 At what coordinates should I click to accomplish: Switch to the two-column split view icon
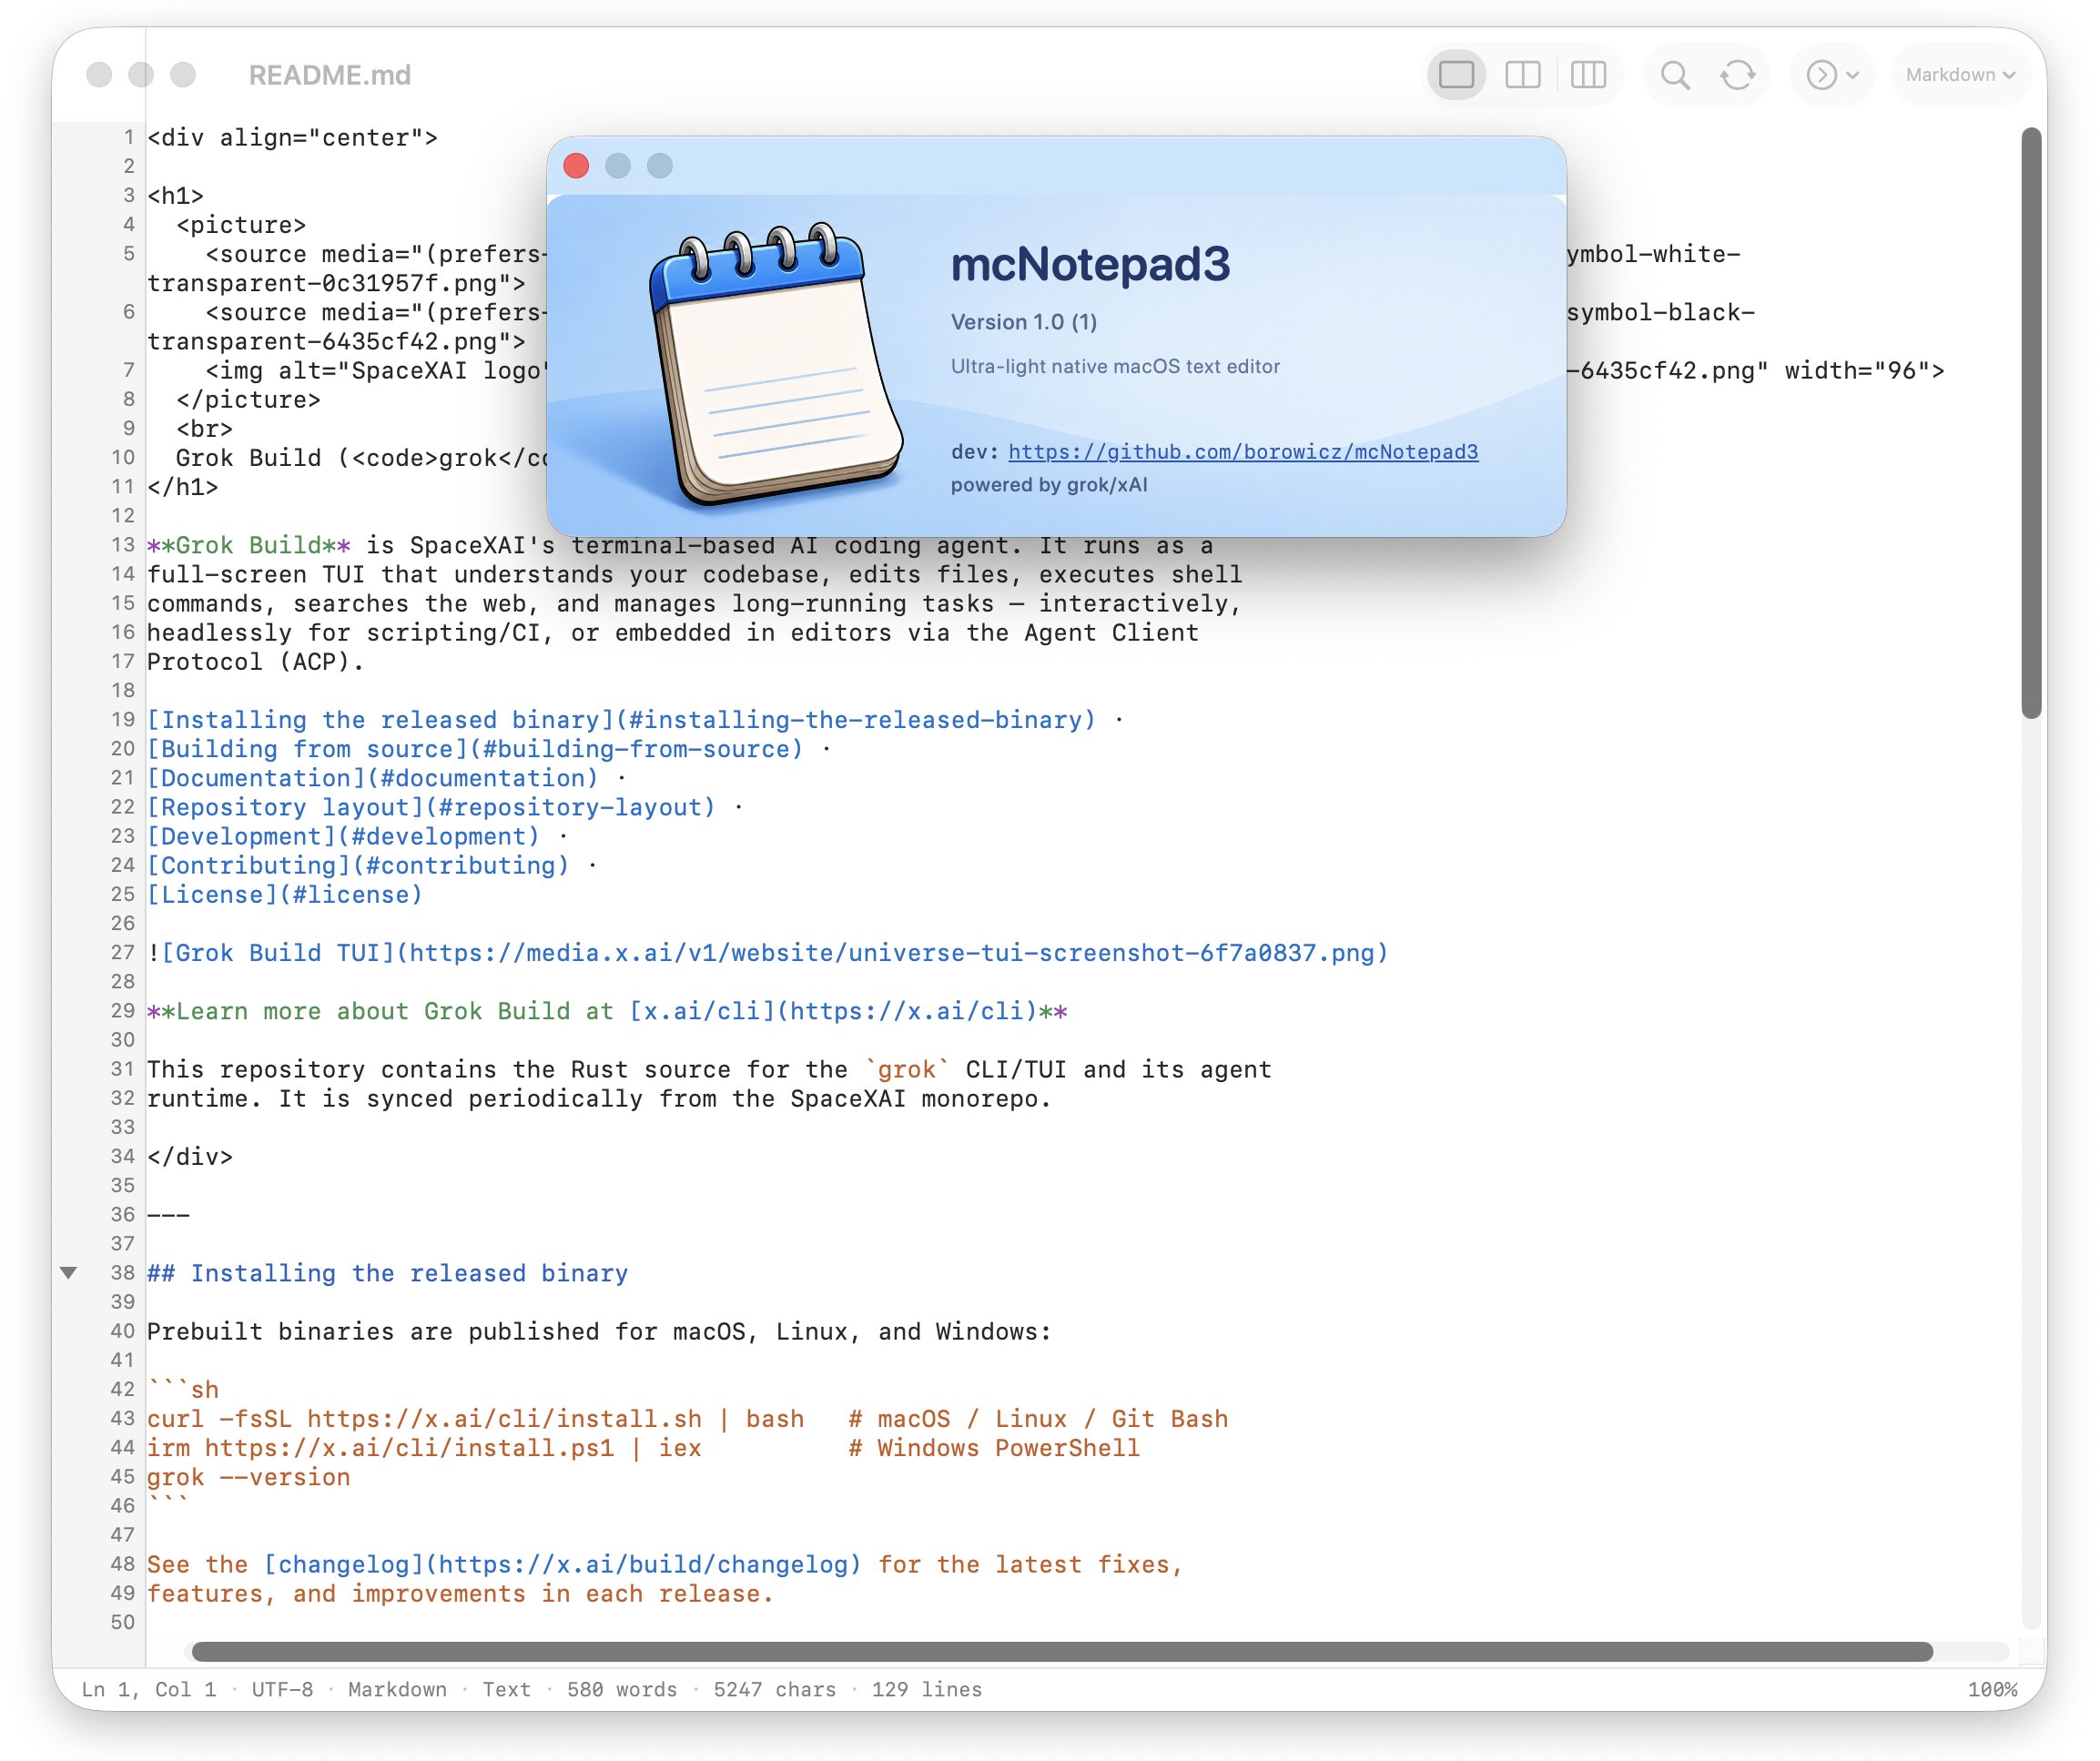click(x=1522, y=75)
